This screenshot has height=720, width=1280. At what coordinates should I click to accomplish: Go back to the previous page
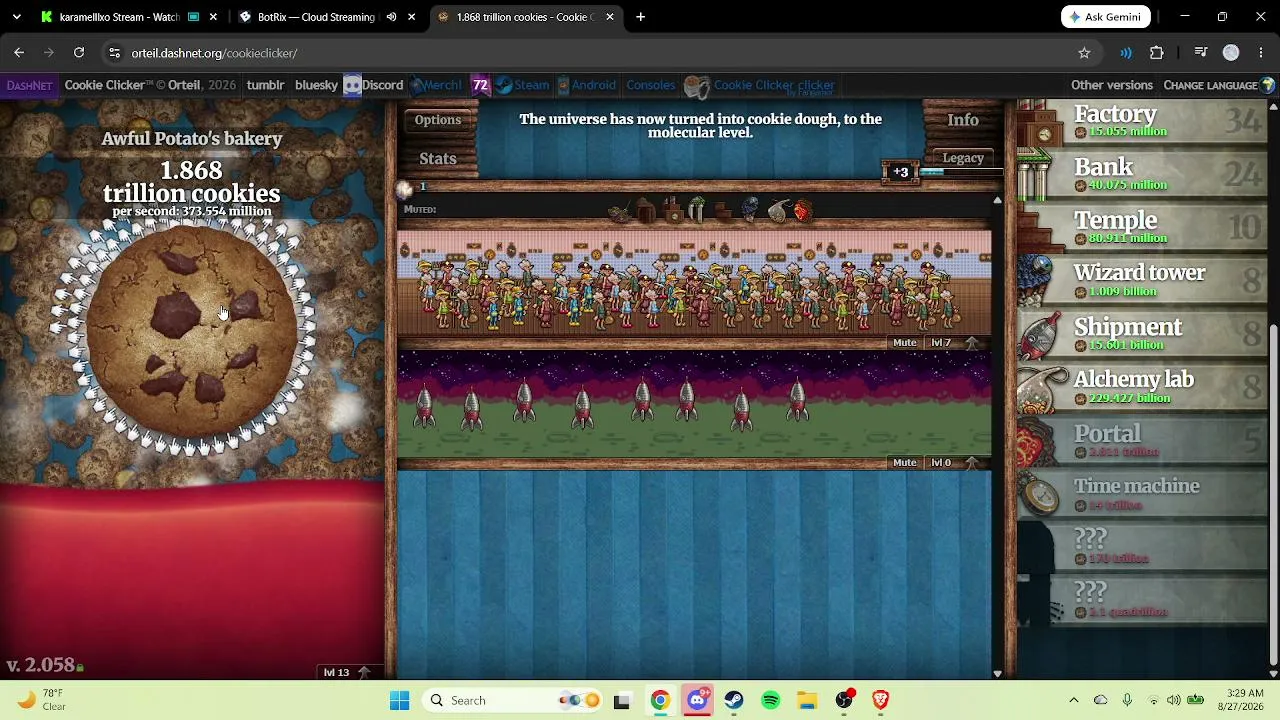[19, 53]
